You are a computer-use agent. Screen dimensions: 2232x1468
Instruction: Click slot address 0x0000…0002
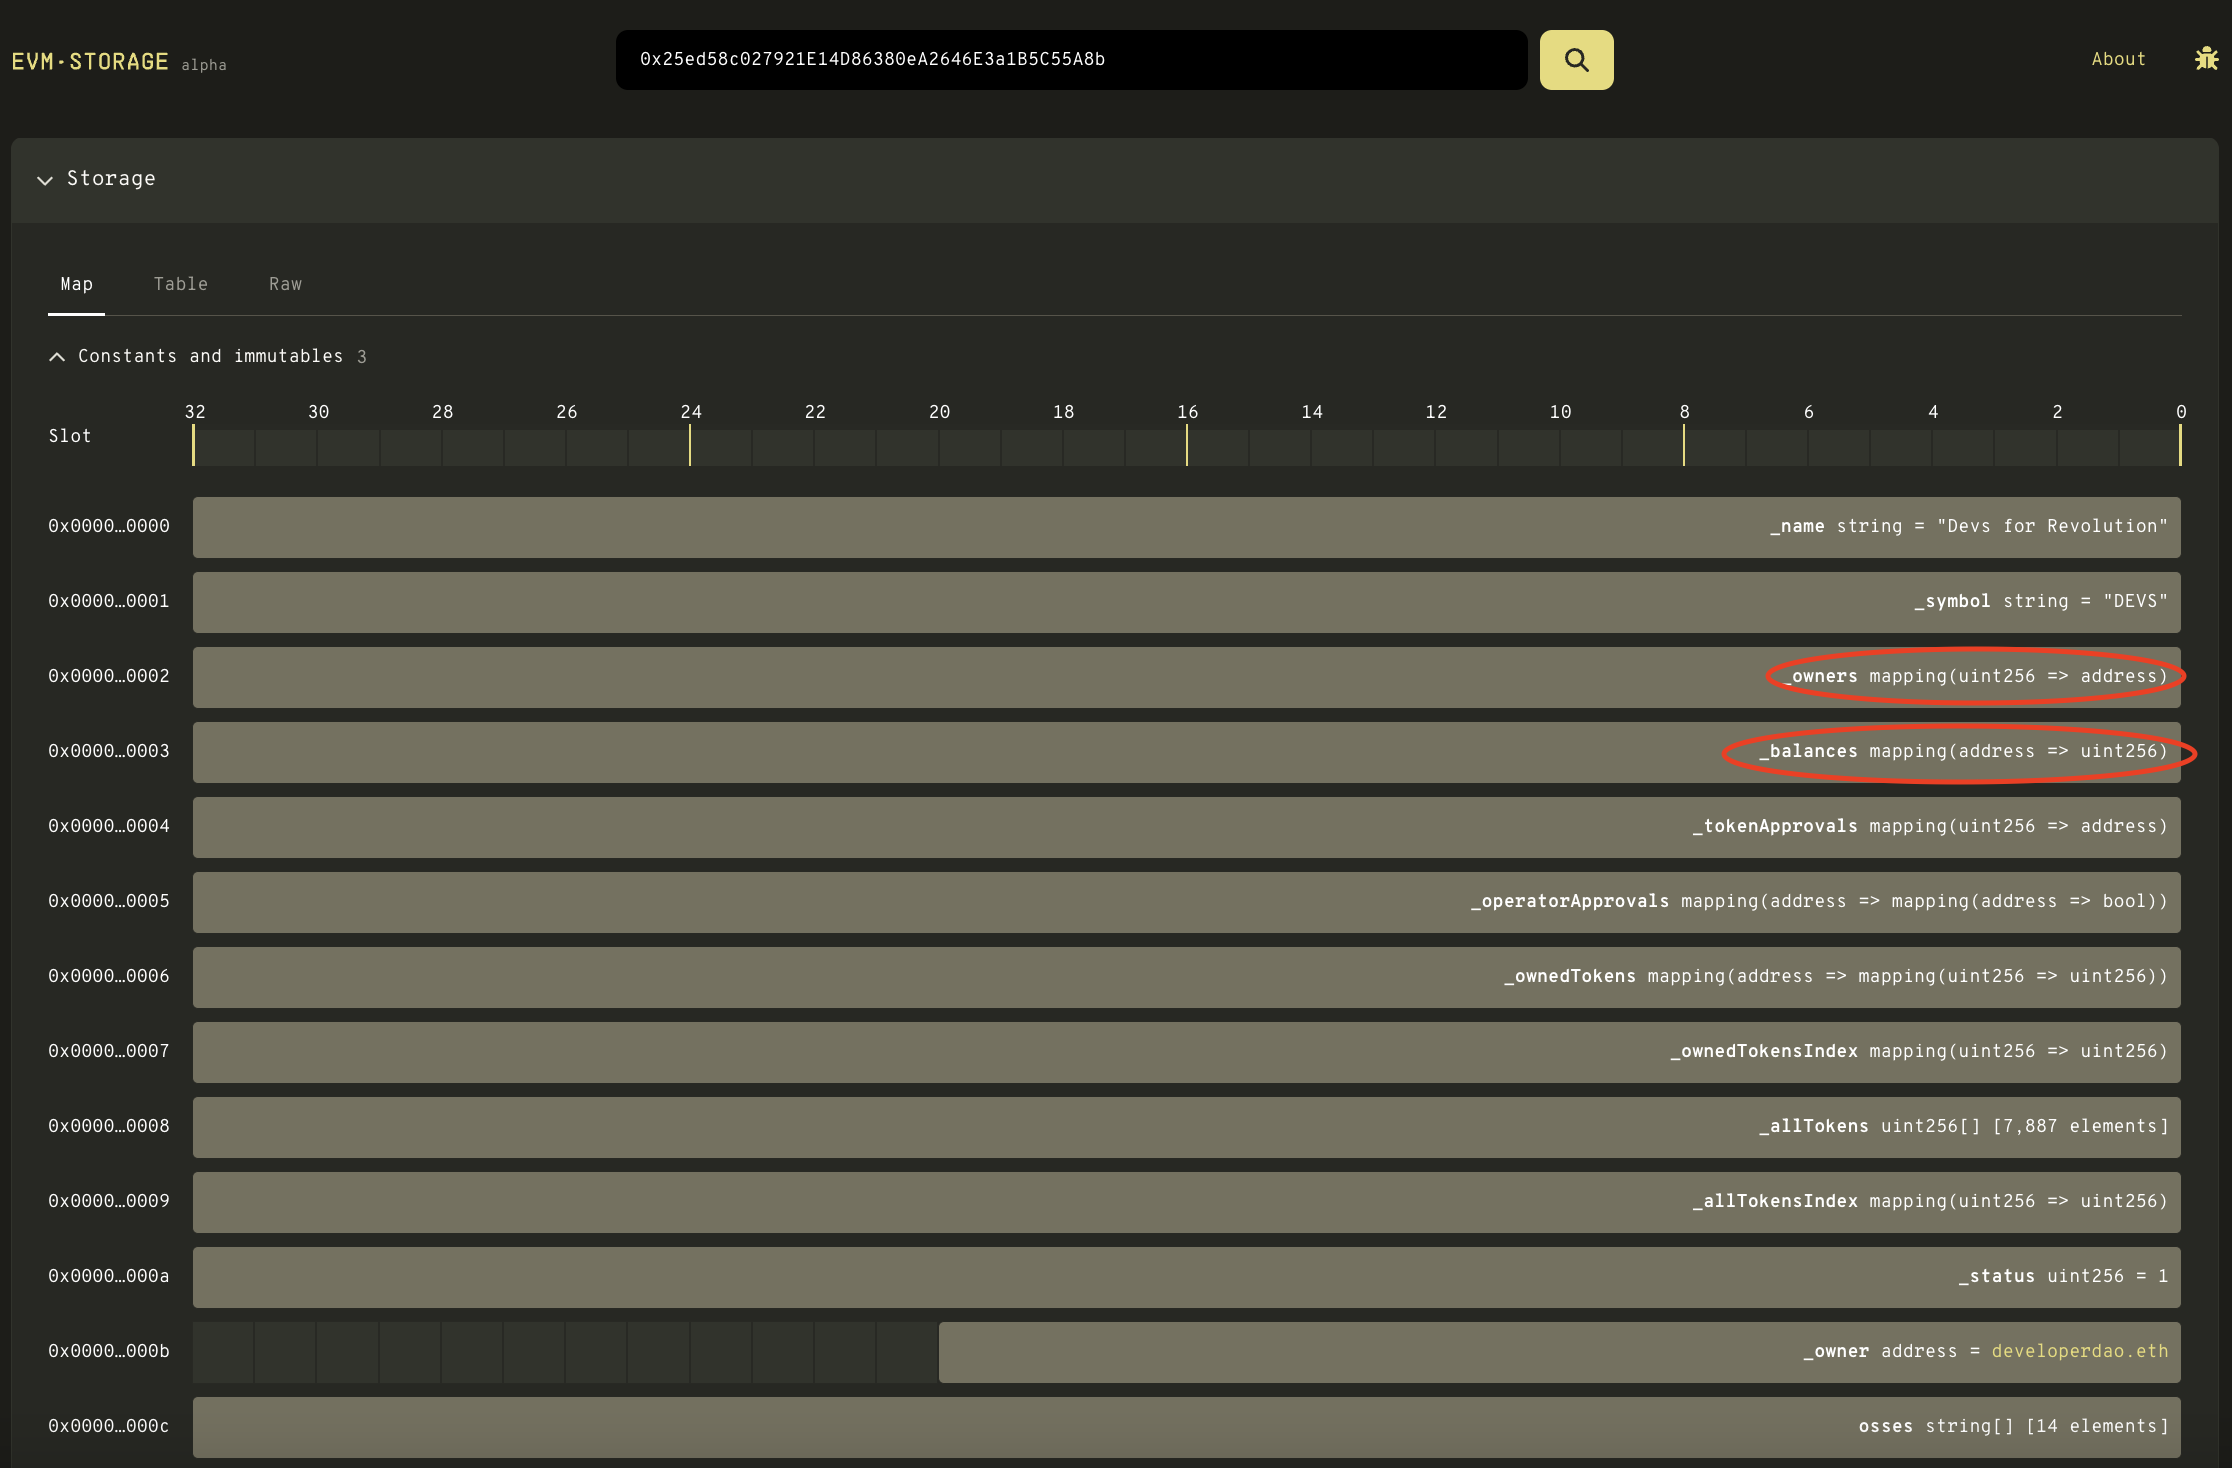point(109,676)
